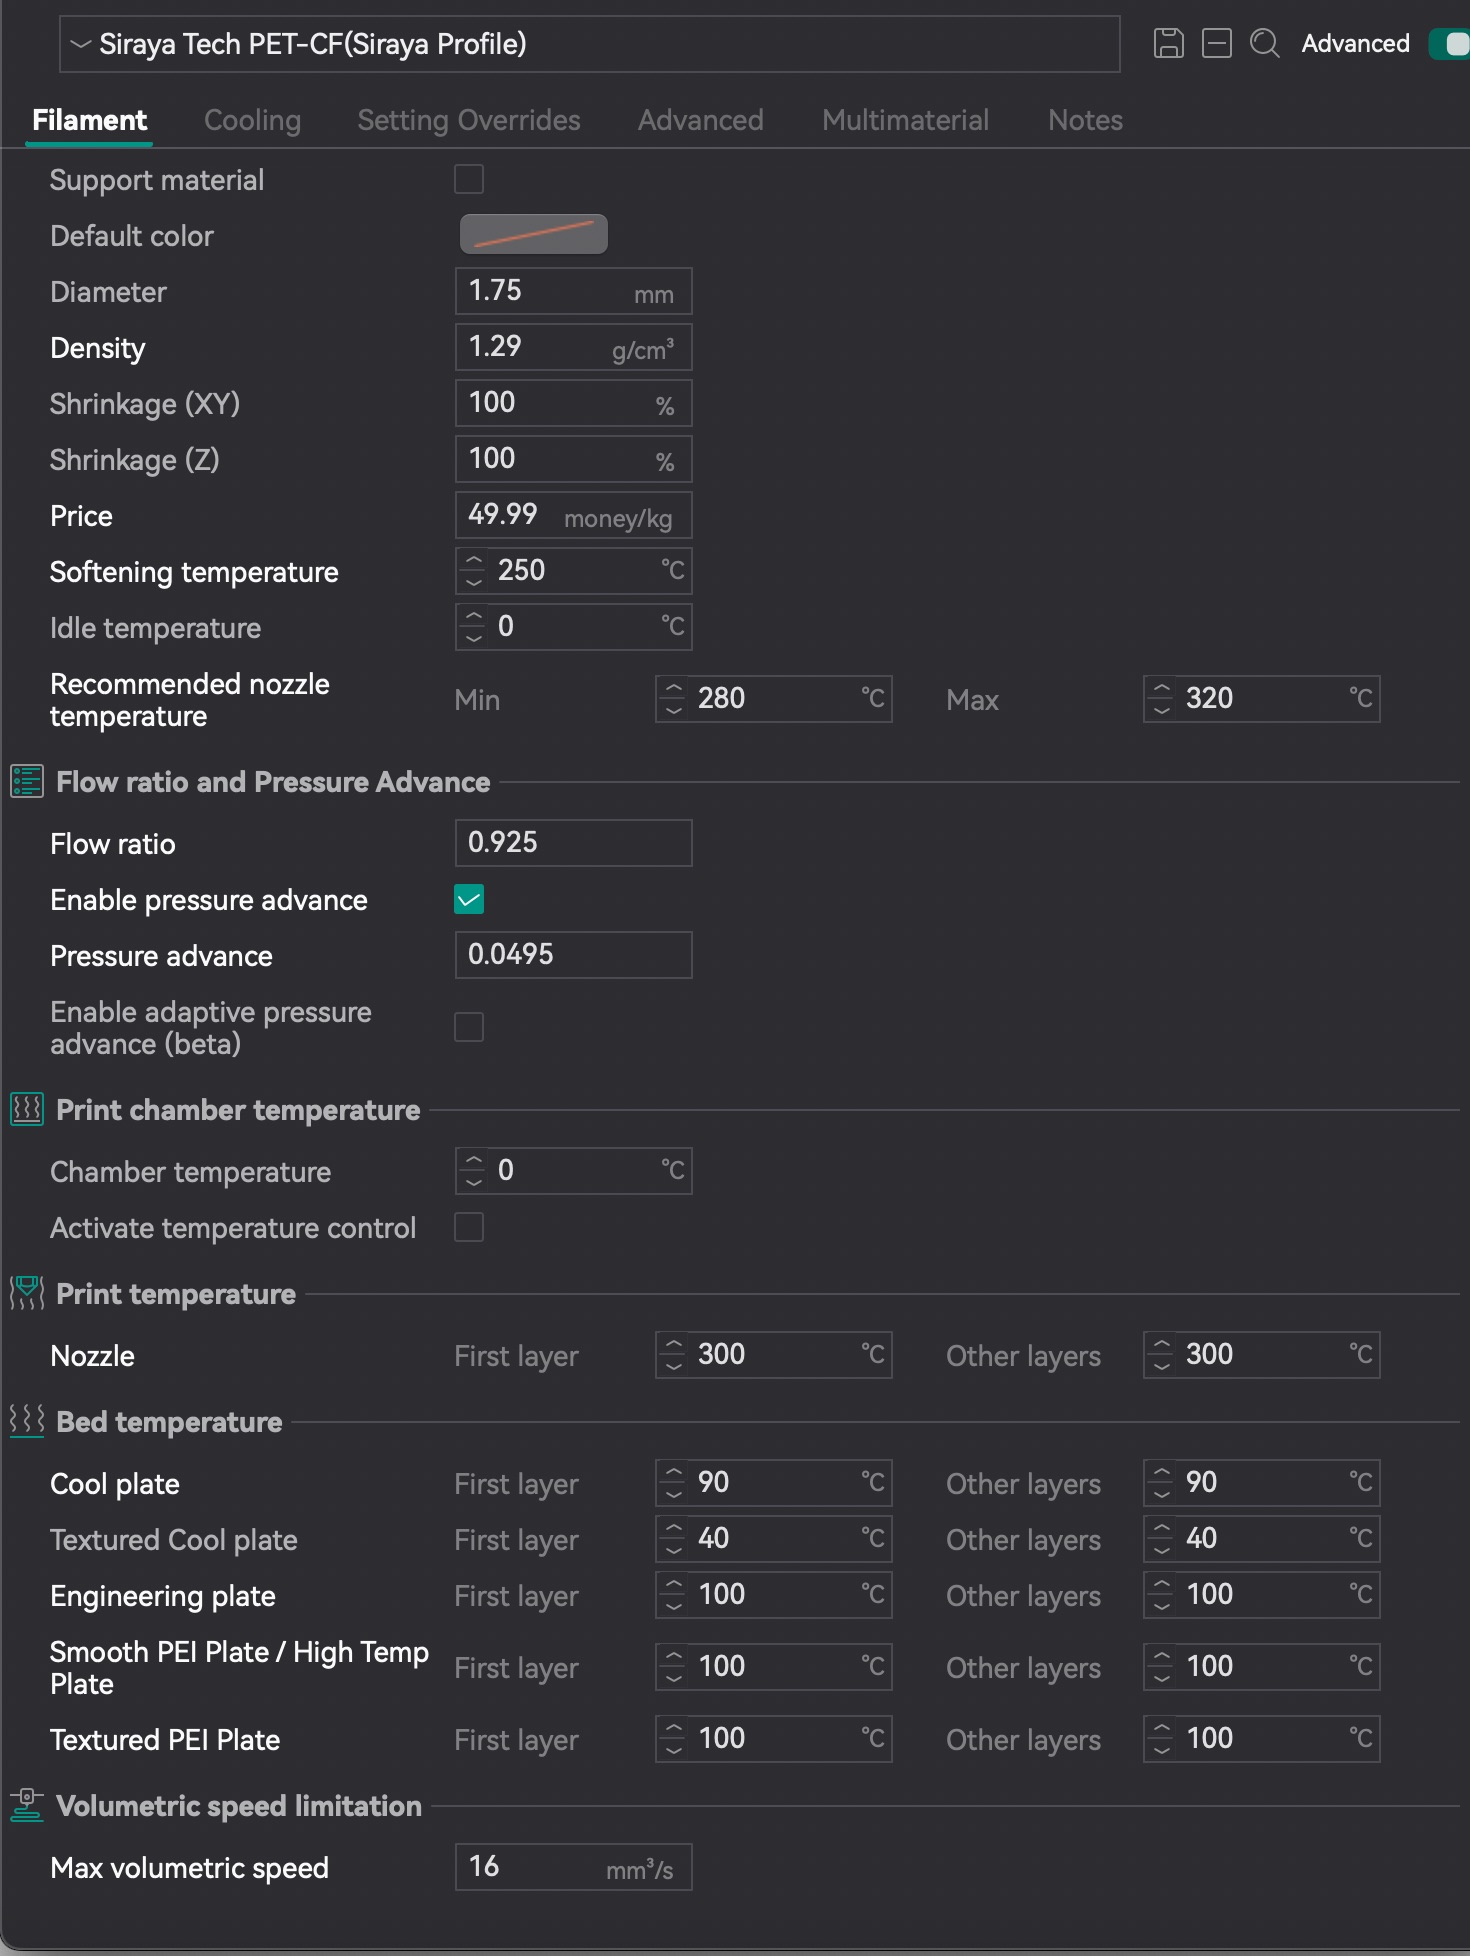Click the Diameter input field

tap(574, 291)
